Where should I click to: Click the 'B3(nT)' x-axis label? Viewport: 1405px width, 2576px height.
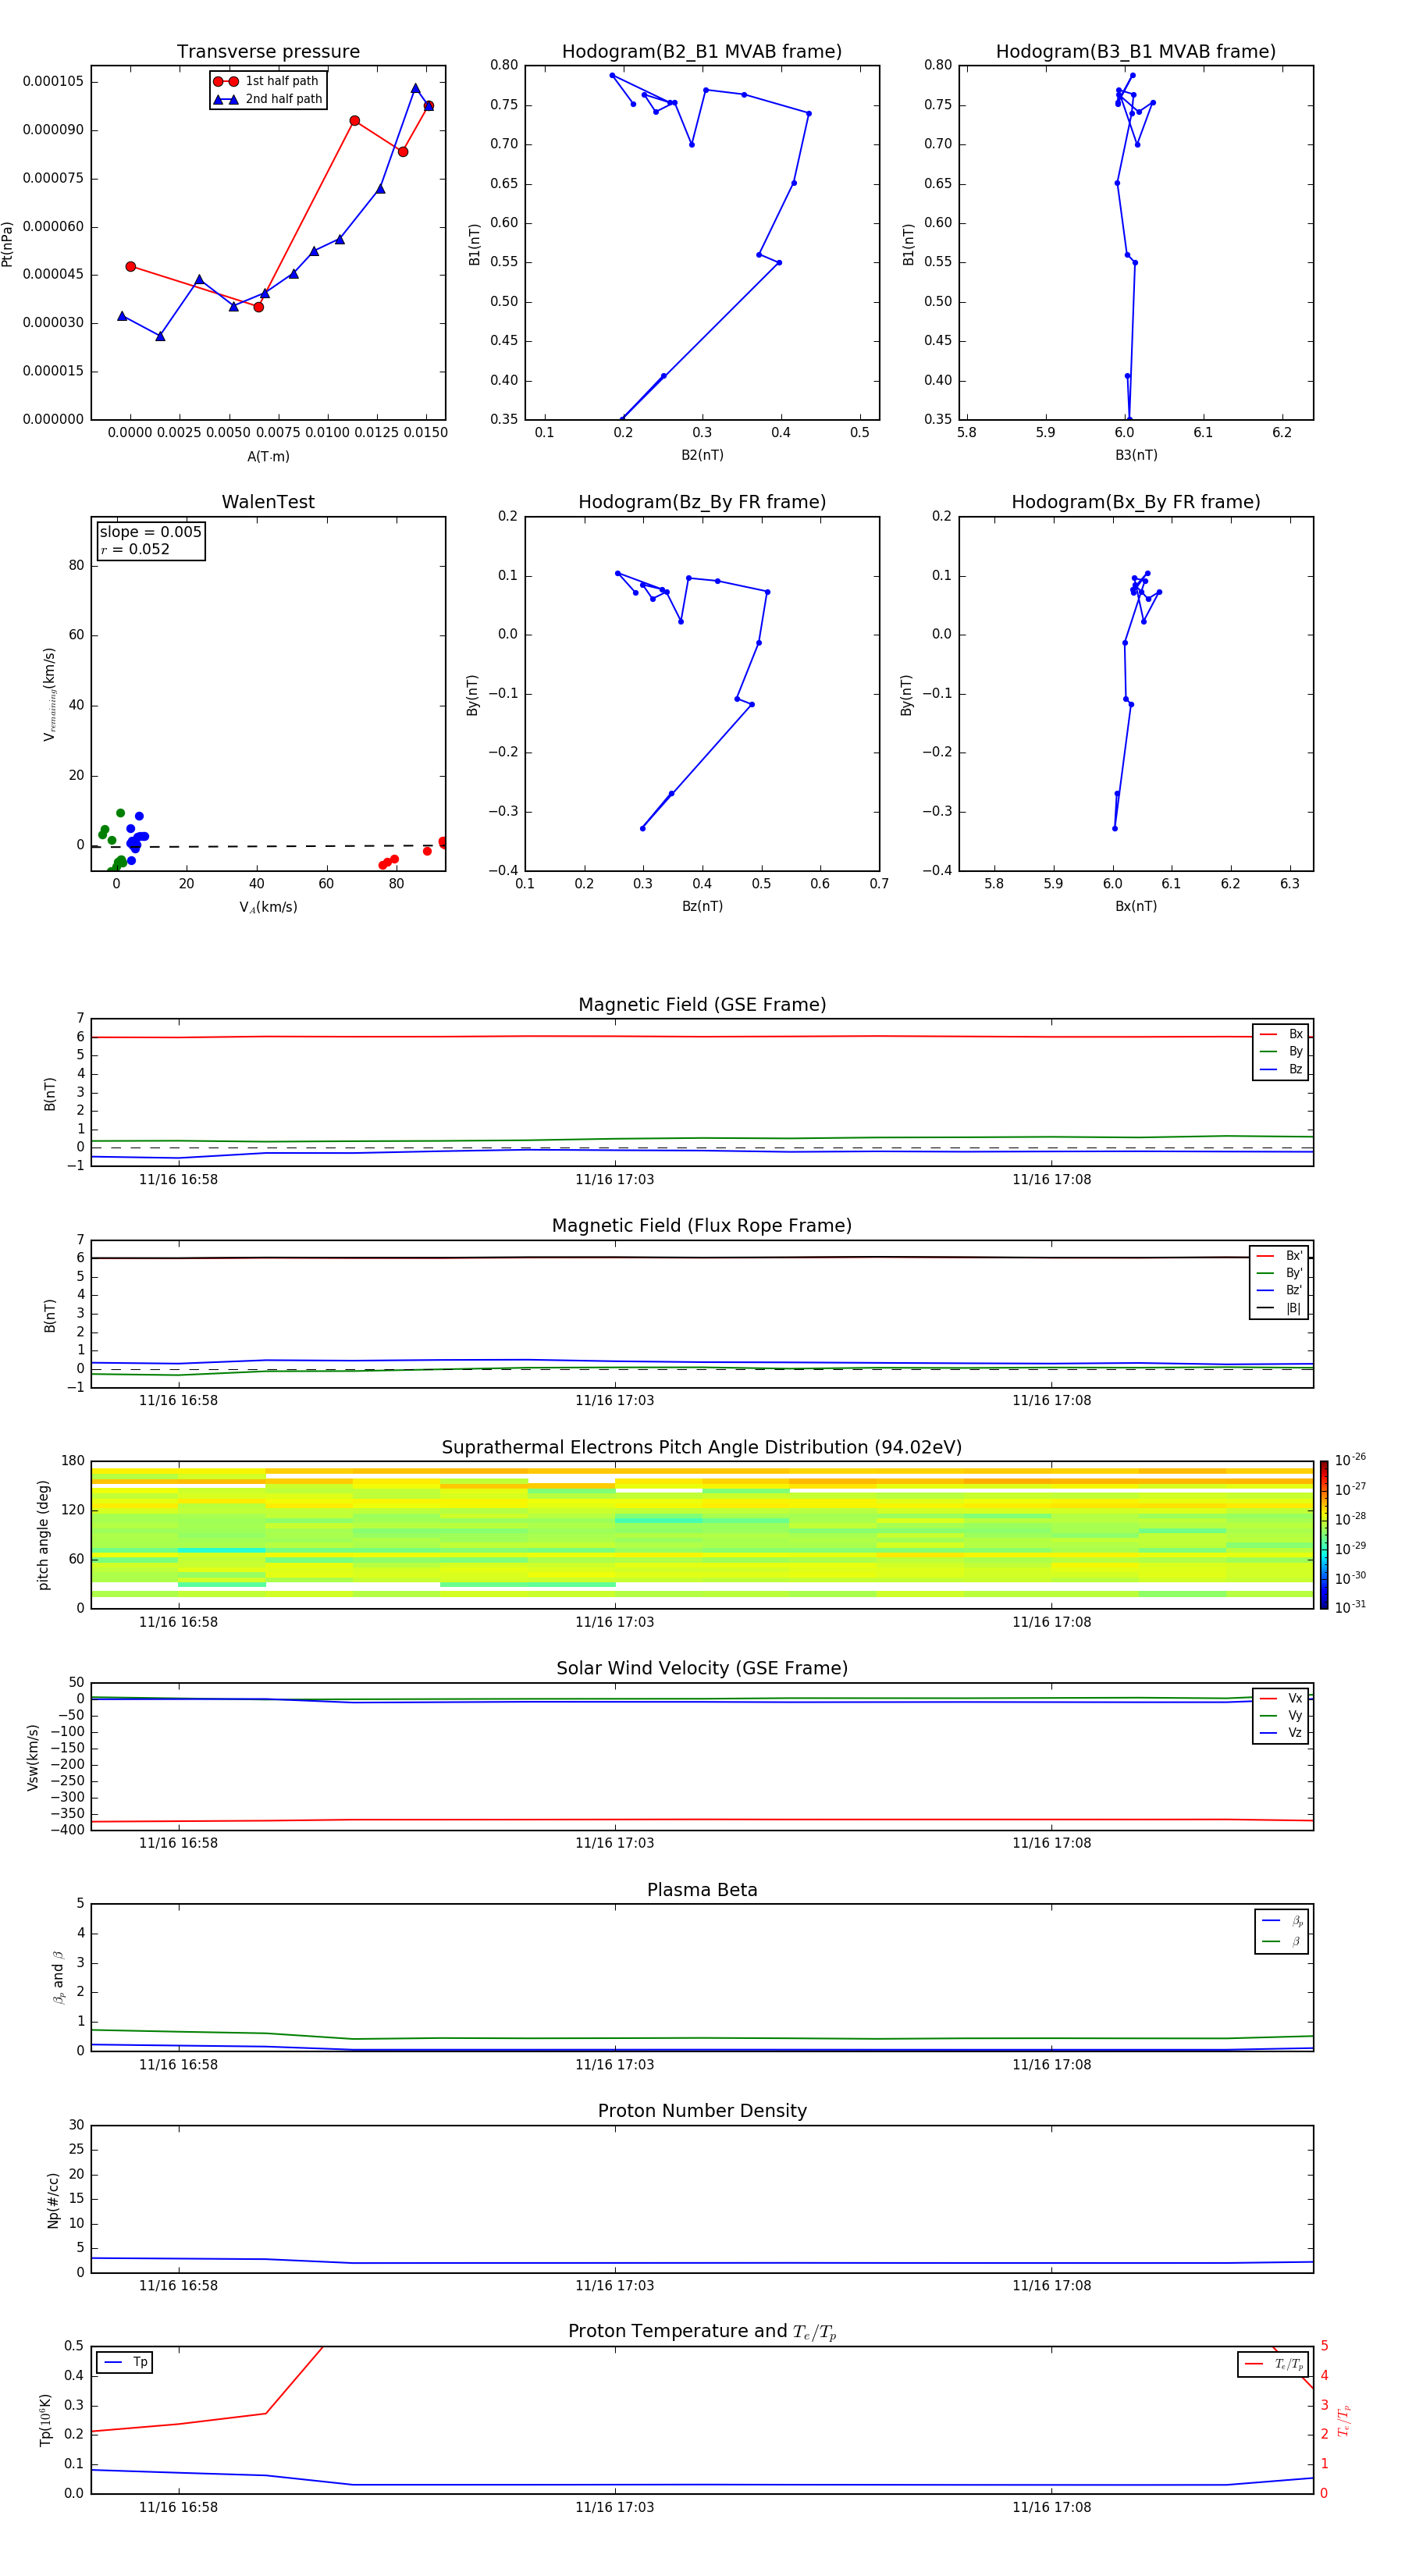tap(1136, 455)
